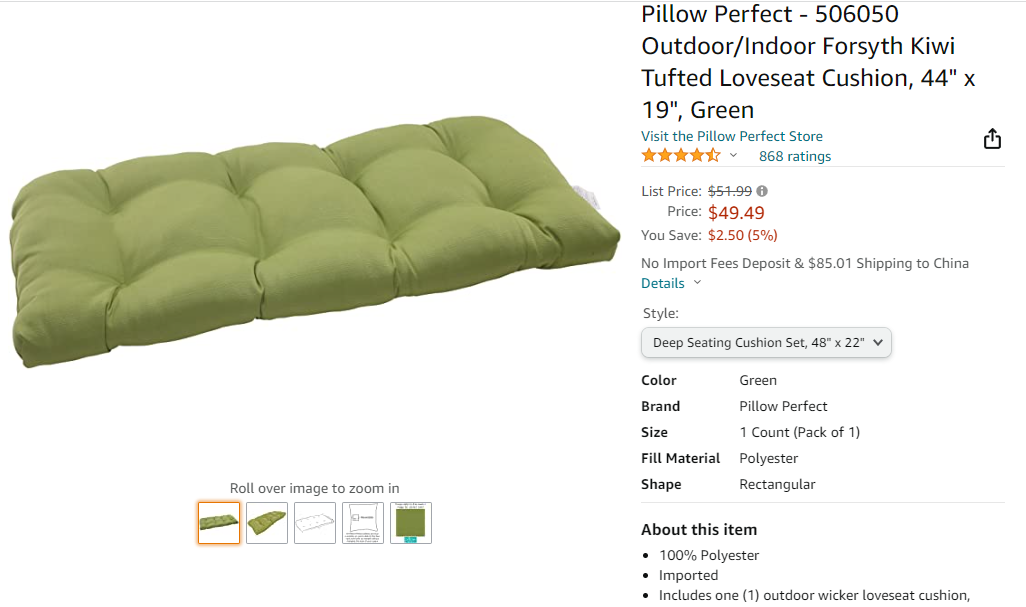The height and width of the screenshot is (607, 1026).
Task: Click the struck-through $51.99 list price
Action: tap(729, 191)
